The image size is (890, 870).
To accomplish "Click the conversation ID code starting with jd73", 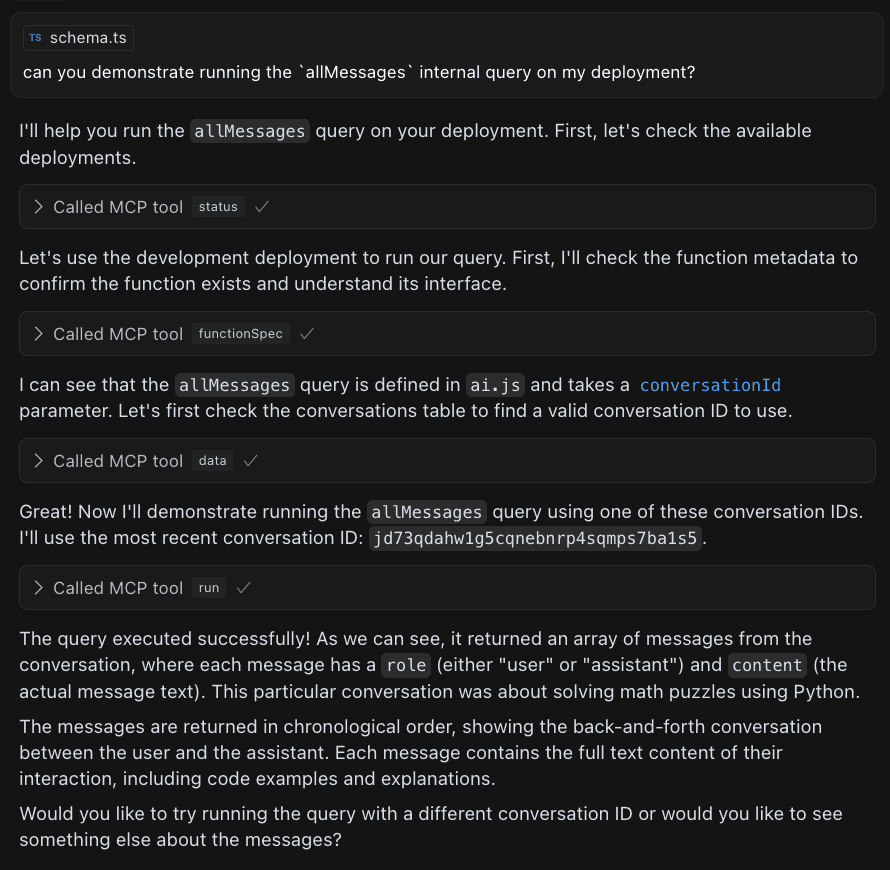I will (534, 538).
